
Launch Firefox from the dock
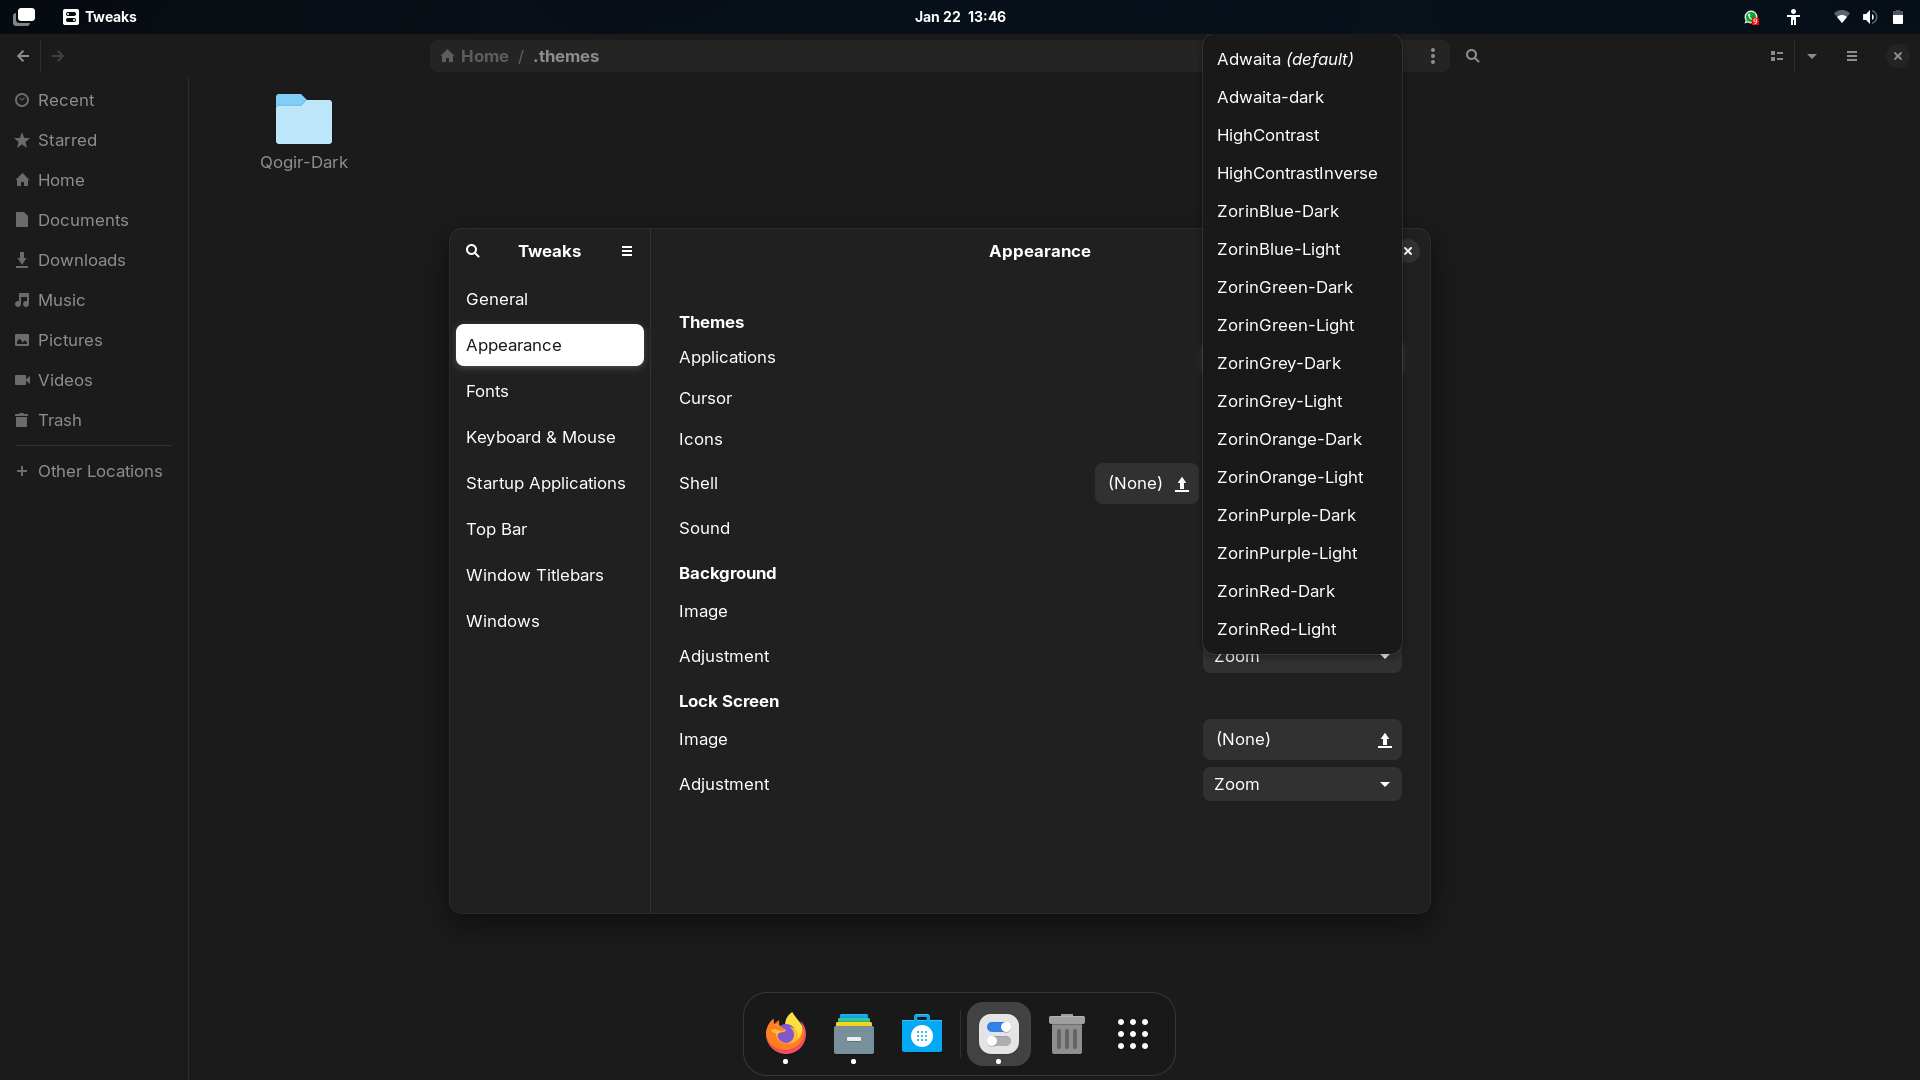coord(786,1034)
